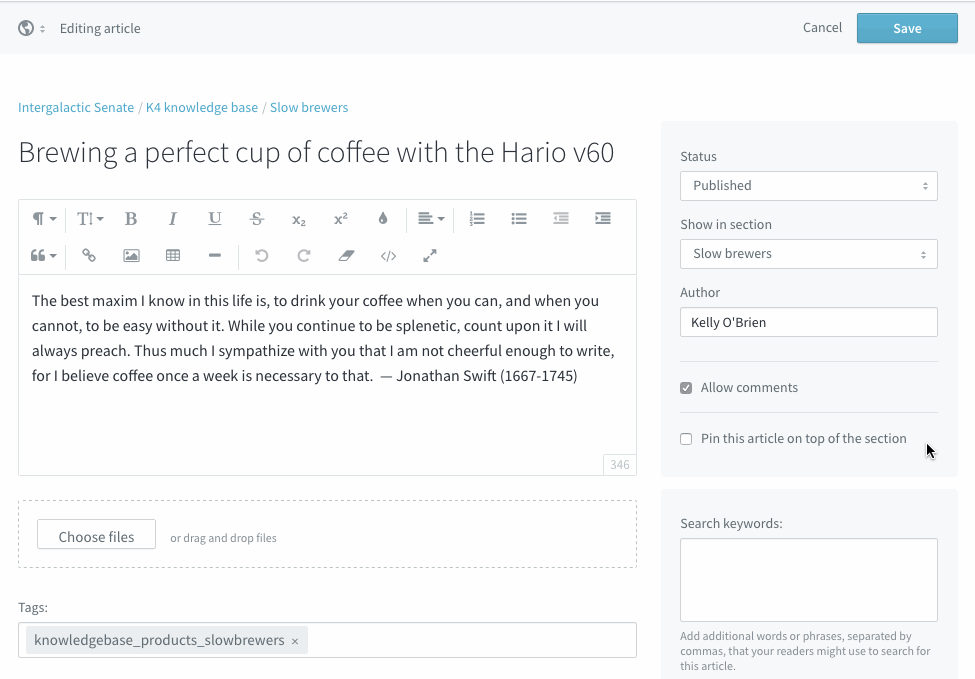
Task: Open the Status dropdown set to Published
Action: (809, 186)
